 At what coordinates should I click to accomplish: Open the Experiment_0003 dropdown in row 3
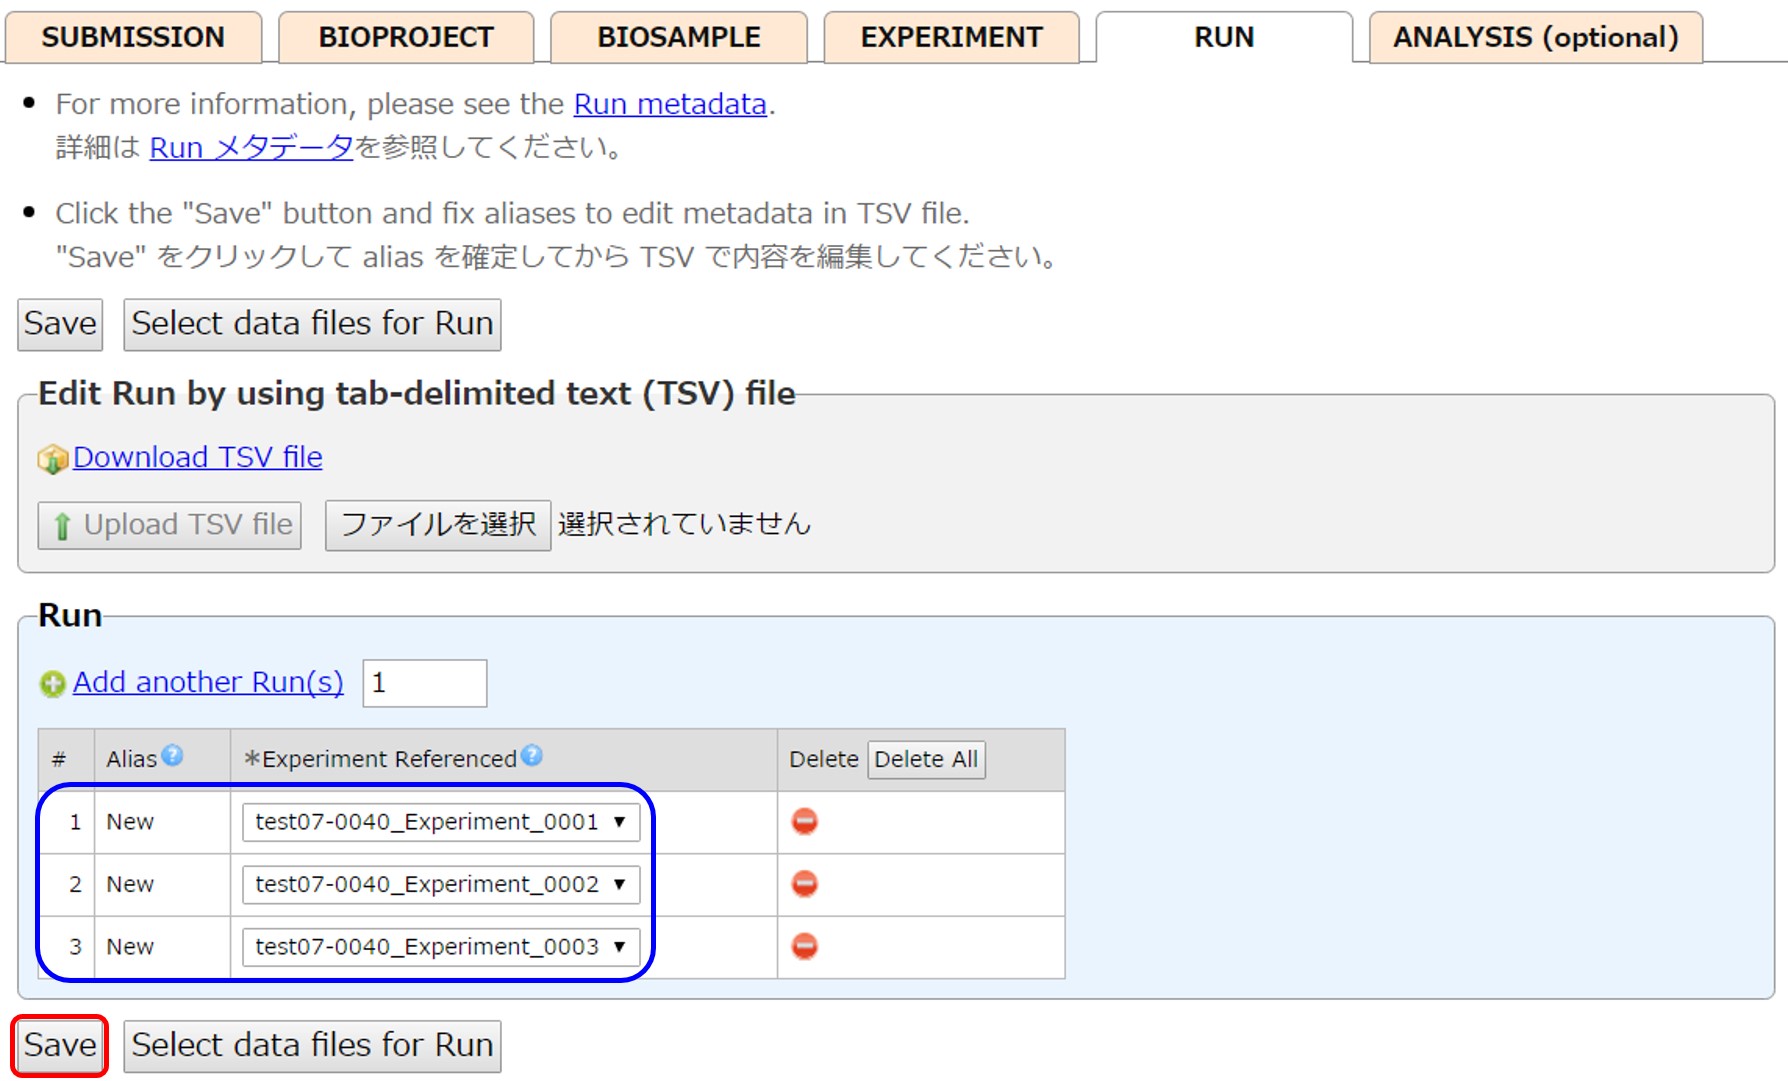click(440, 946)
